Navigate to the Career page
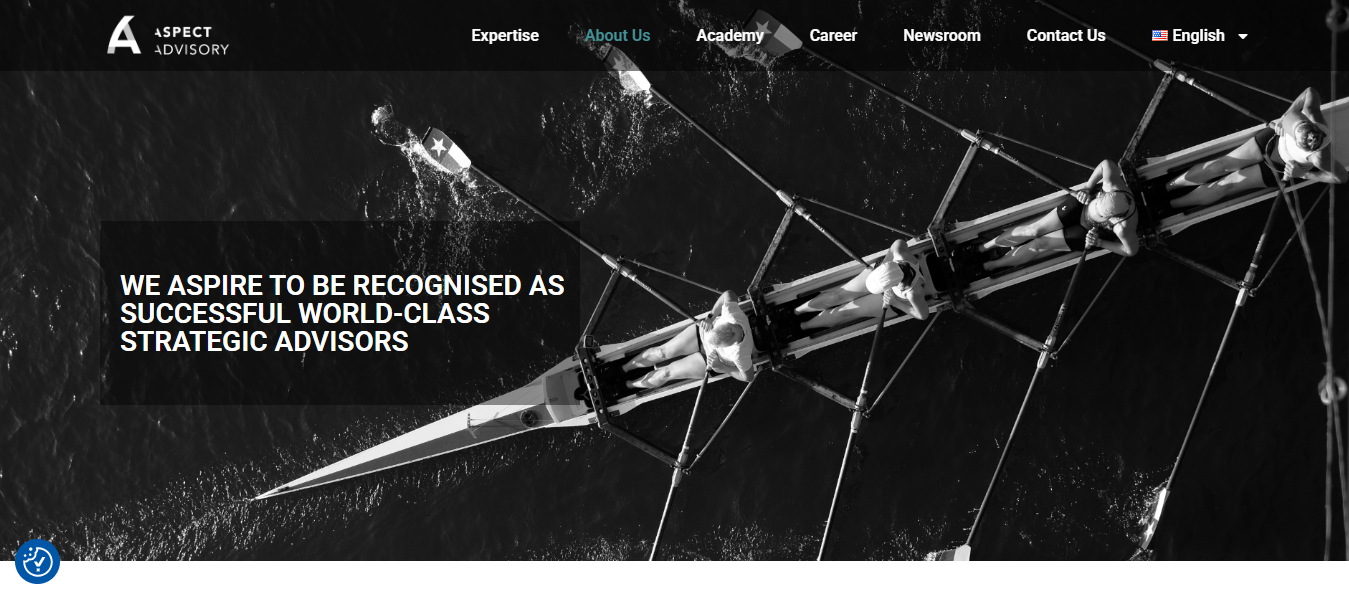The width and height of the screenshot is (1349, 597). tap(833, 35)
